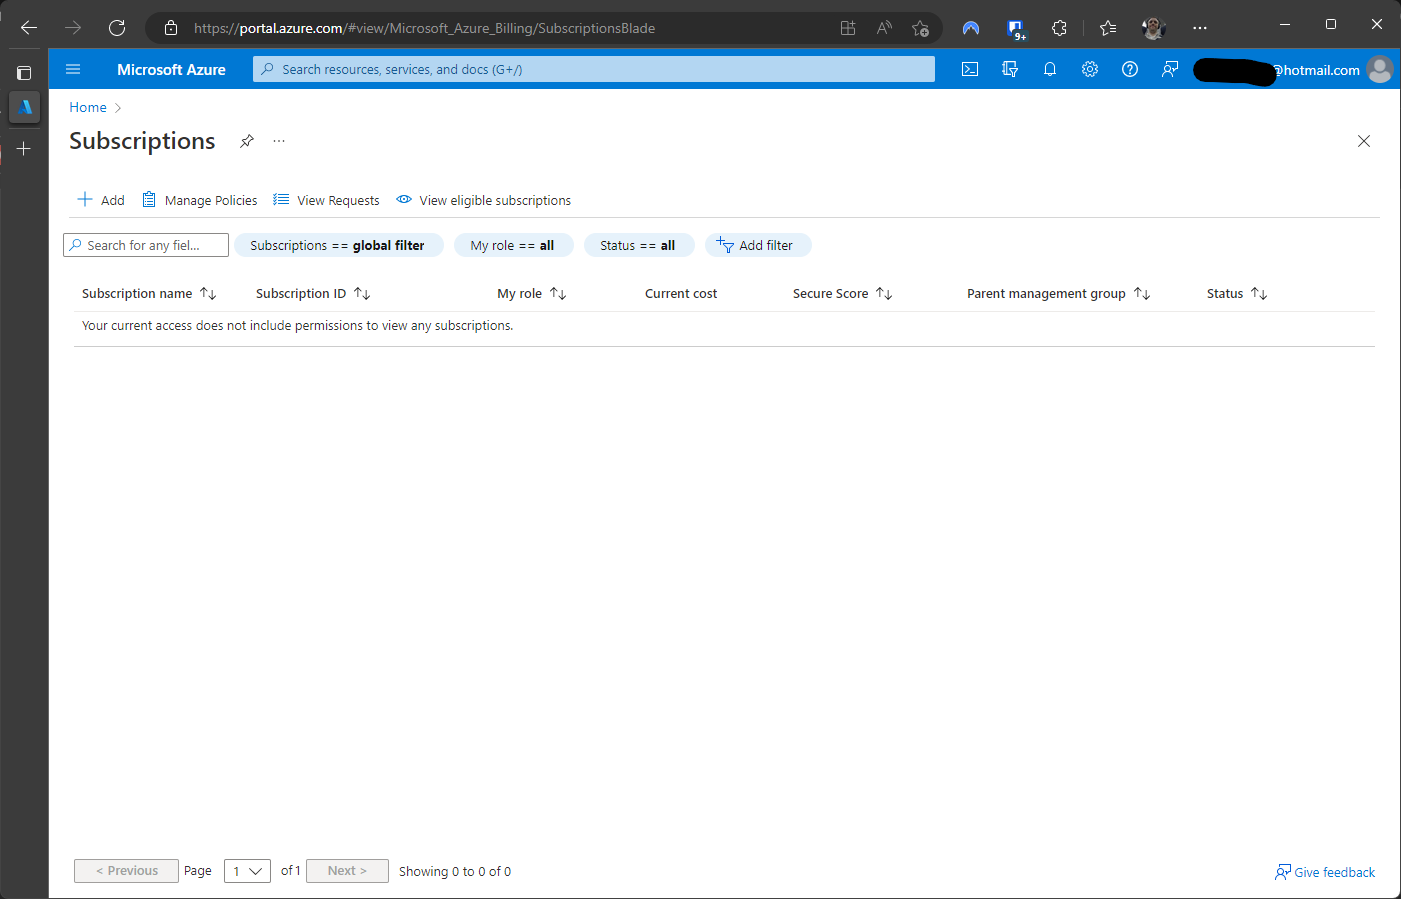This screenshot has width=1401, height=899.
Task: Open the blue arc extension icon in the toolbar
Action: [x=971, y=28]
